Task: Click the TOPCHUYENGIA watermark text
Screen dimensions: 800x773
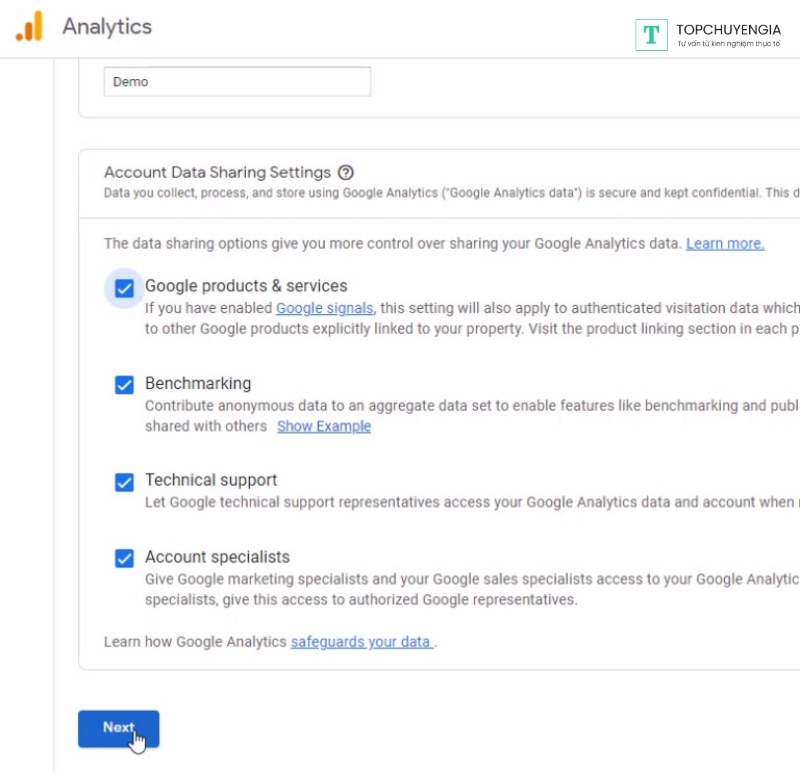Action: coord(727,29)
